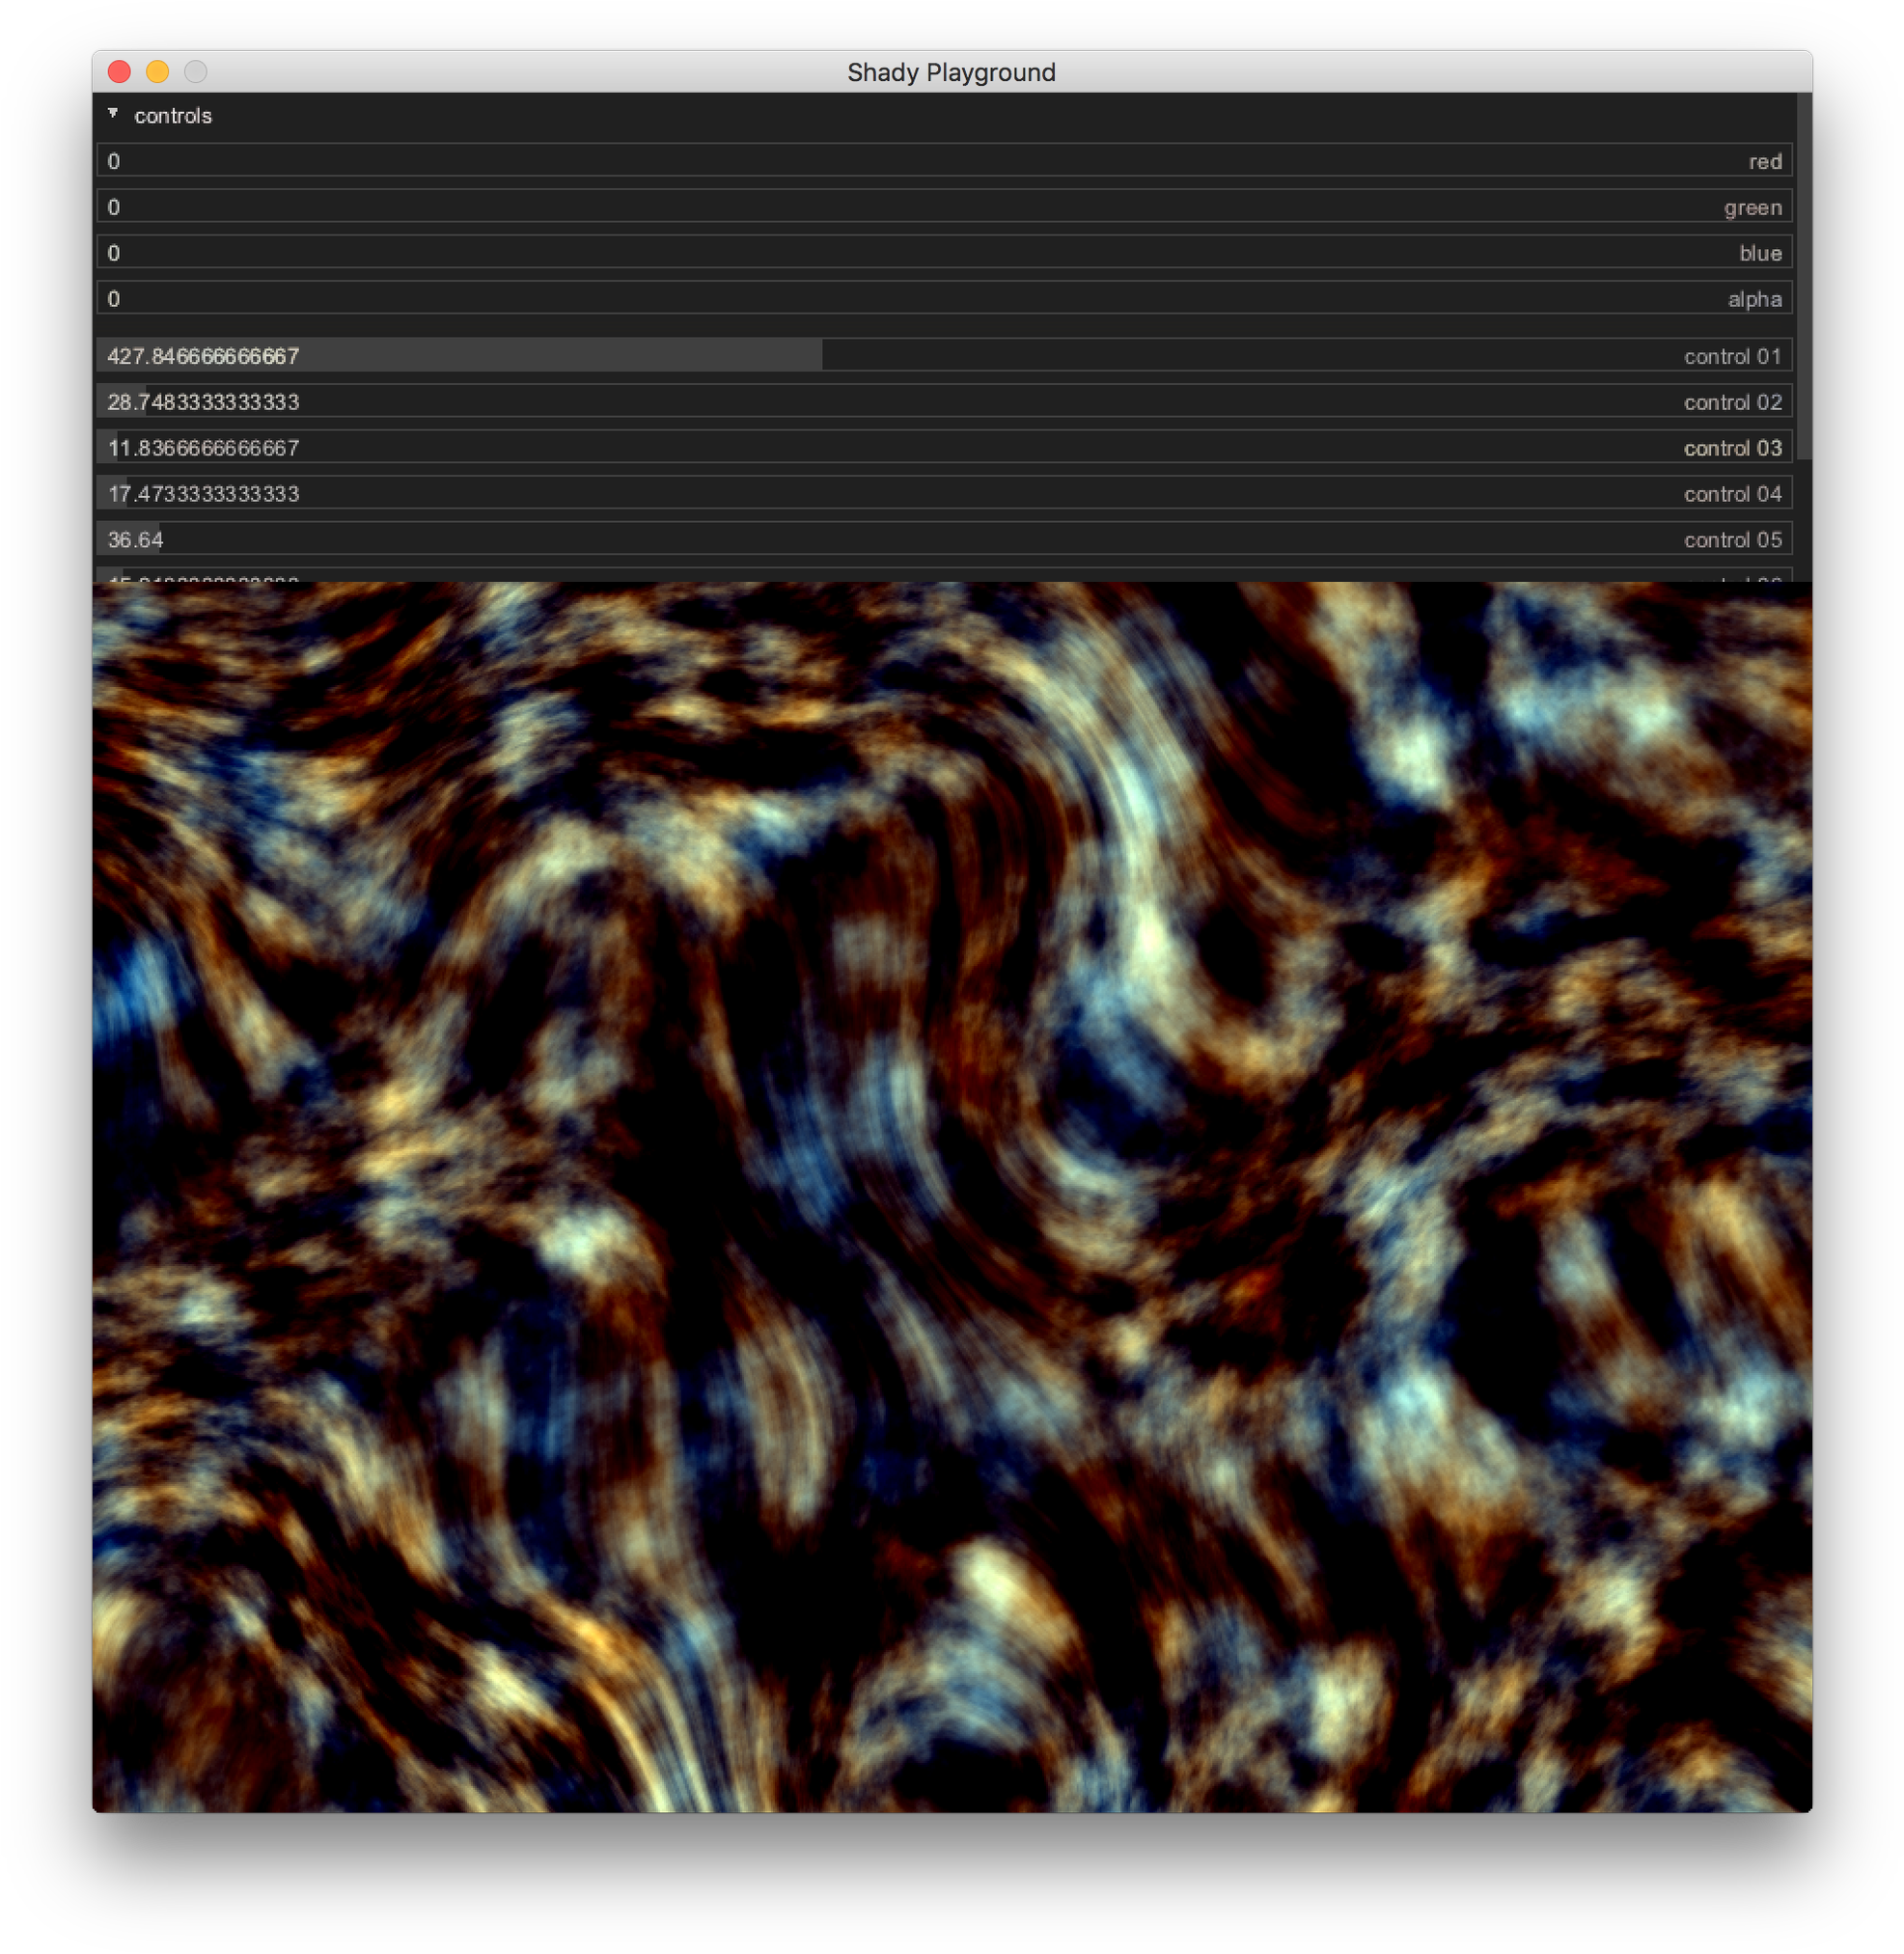Click the red value slider
Screen dimensions: 1904x1954
click(x=944, y=161)
